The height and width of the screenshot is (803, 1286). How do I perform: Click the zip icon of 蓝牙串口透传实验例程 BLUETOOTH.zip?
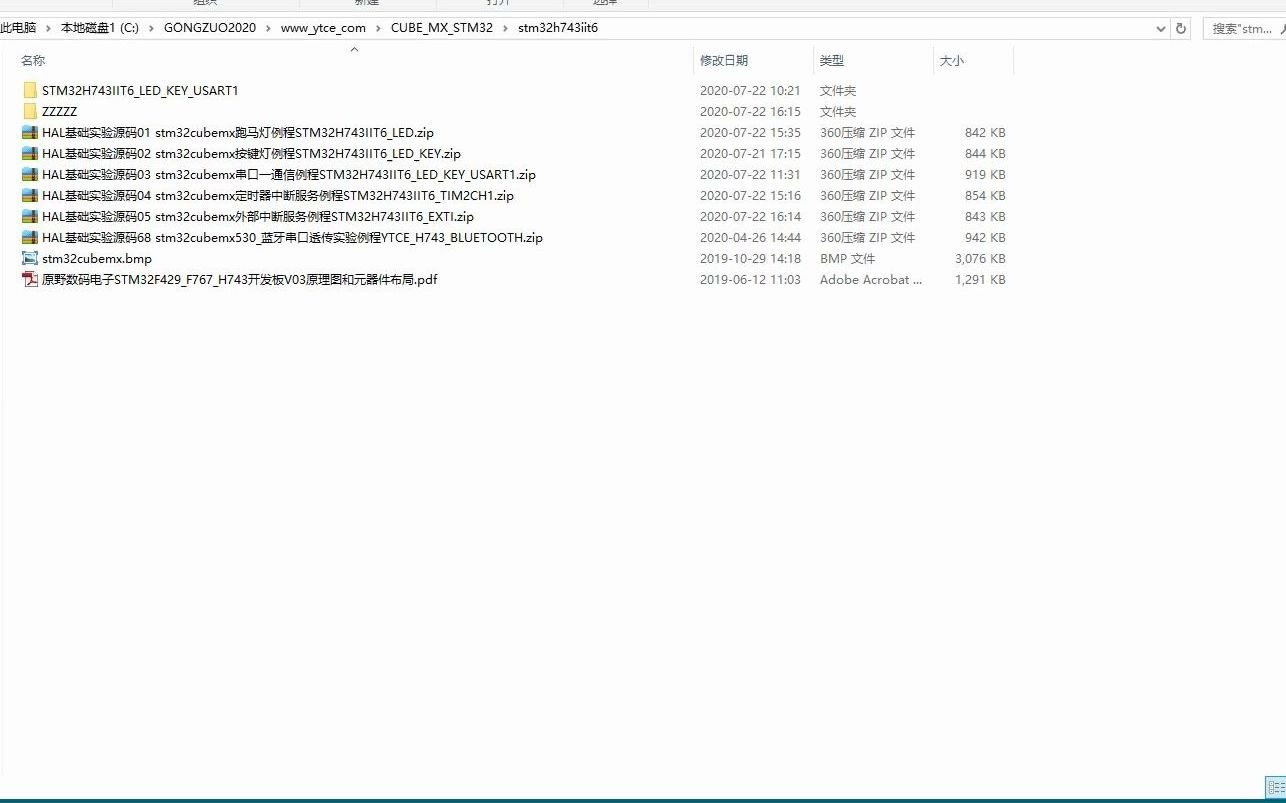click(x=30, y=238)
